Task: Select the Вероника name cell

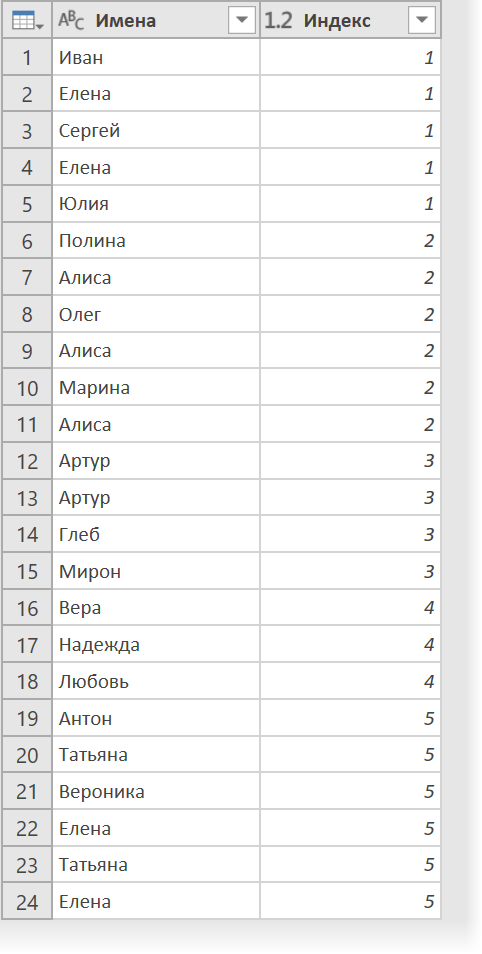Action: (x=156, y=792)
